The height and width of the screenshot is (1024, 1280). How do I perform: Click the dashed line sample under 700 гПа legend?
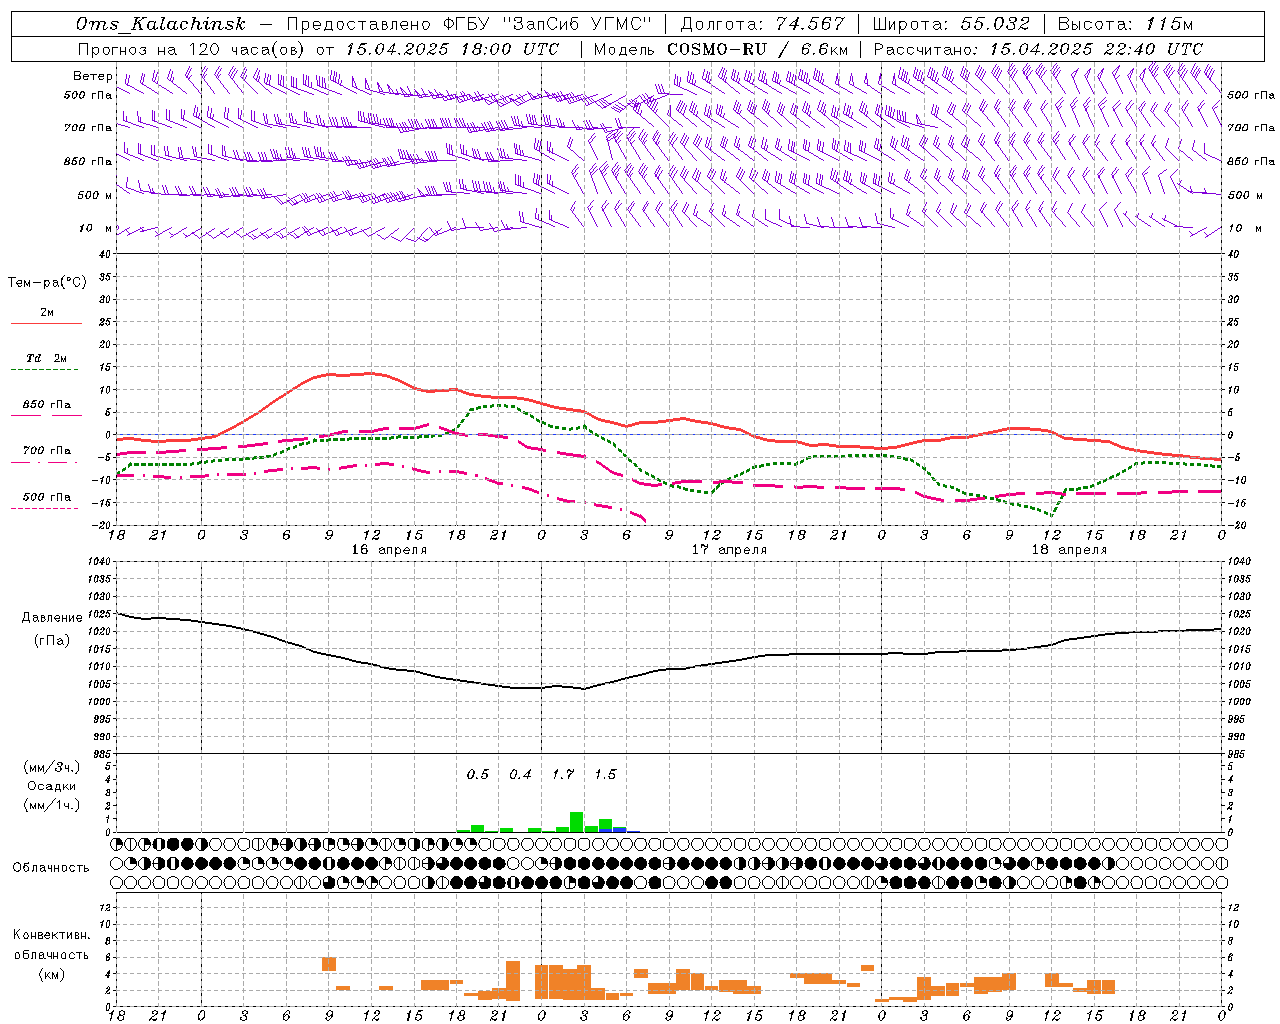(45, 463)
